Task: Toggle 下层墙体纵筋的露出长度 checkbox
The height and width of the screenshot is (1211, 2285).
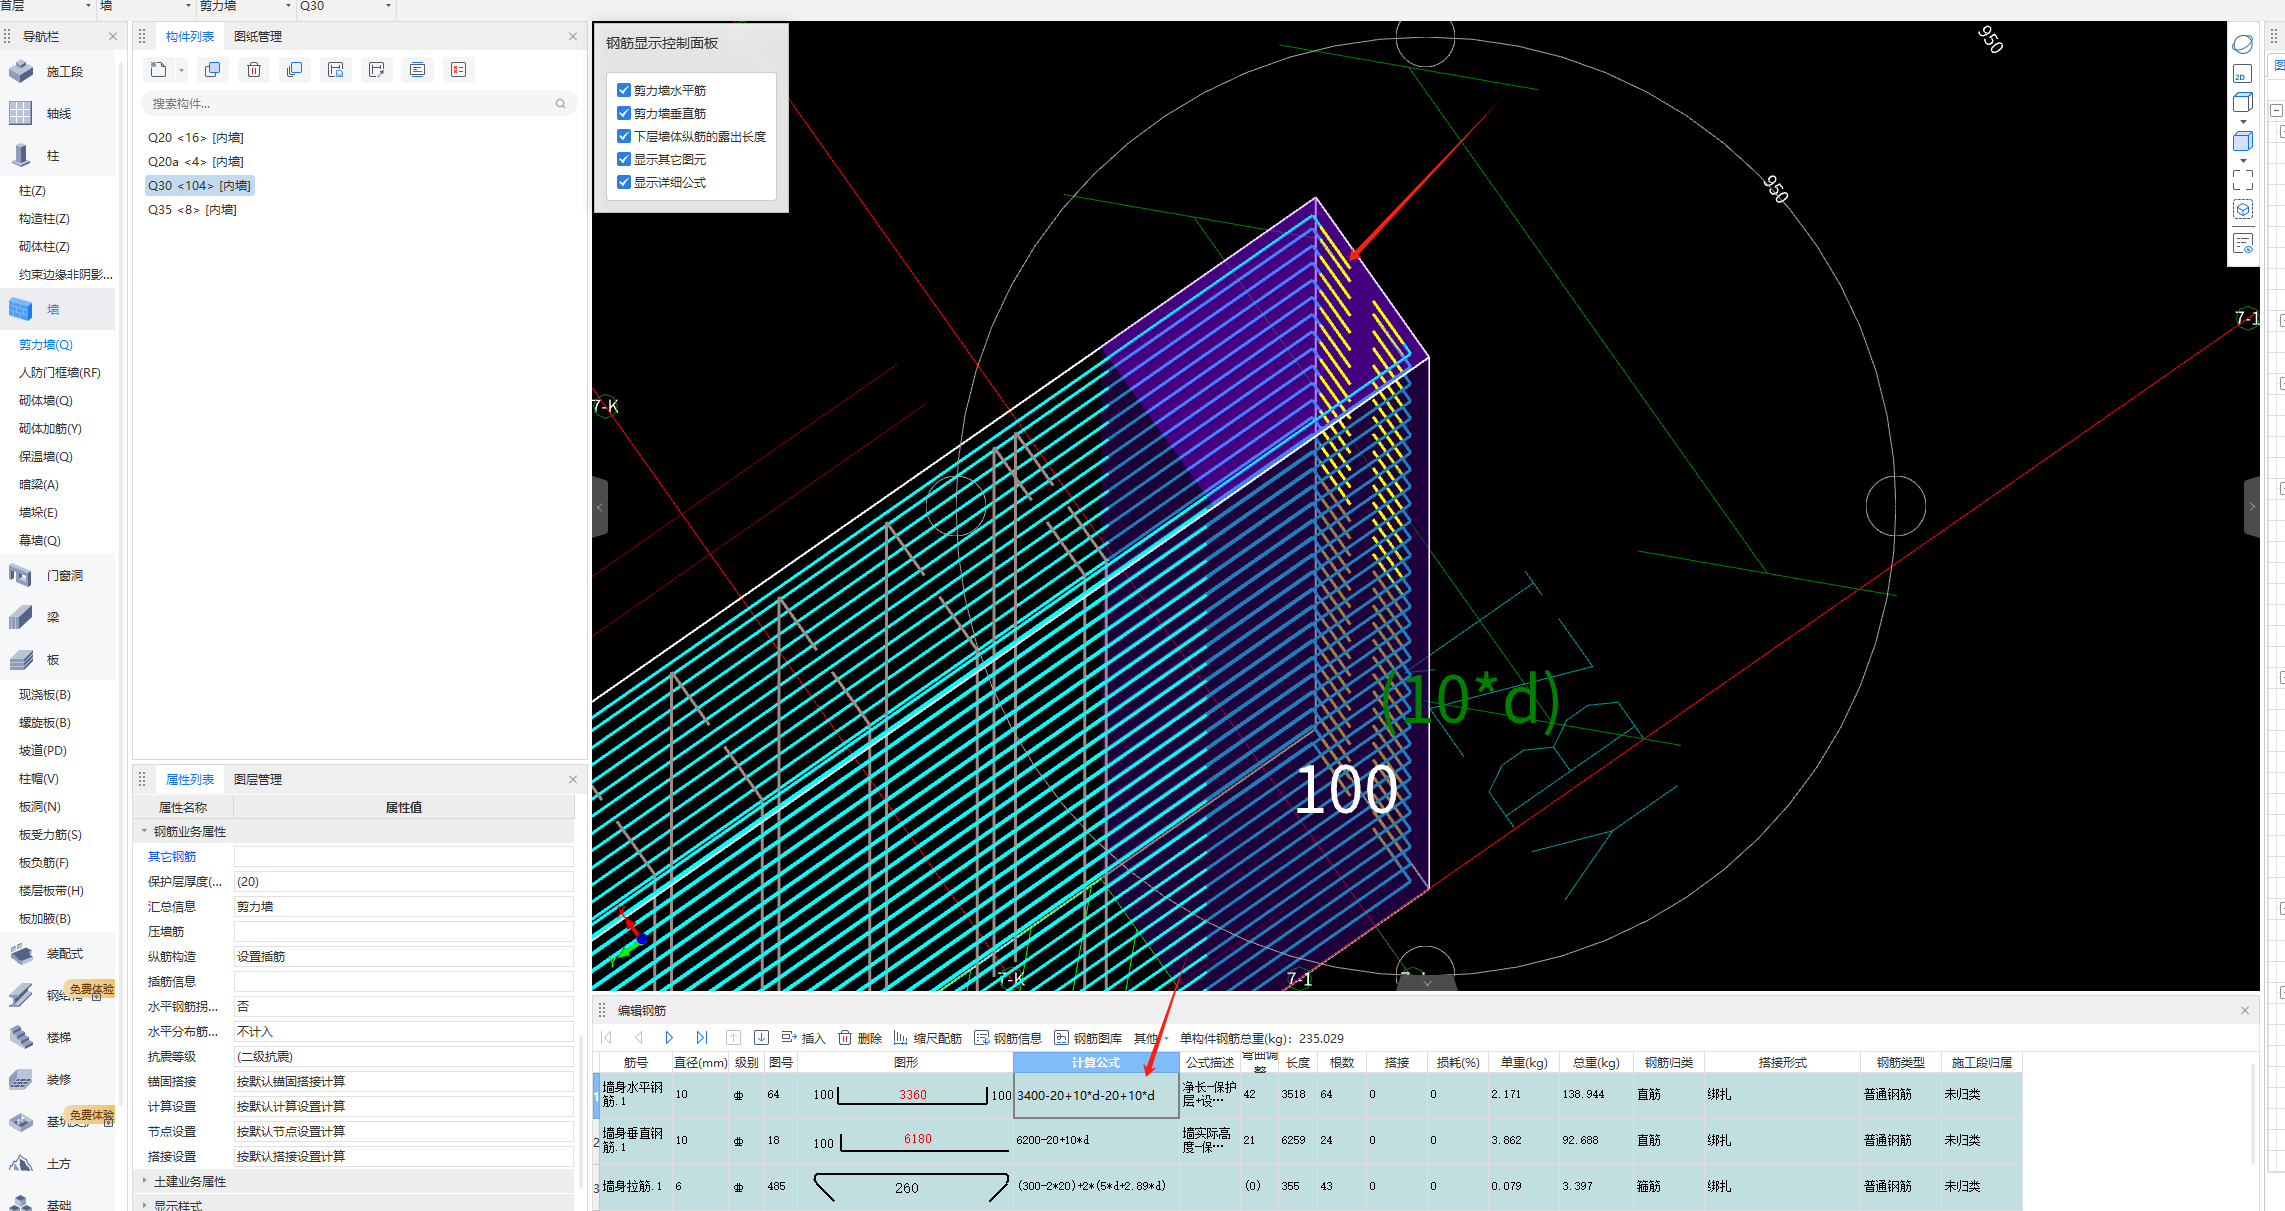Action: [624, 136]
